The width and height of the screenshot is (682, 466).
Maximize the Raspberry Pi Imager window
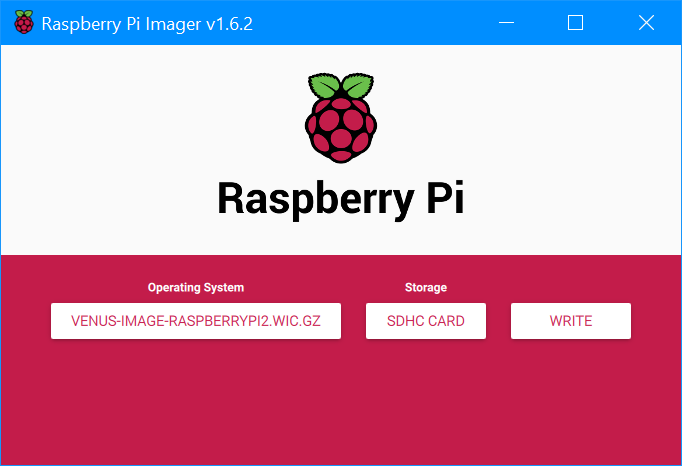tap(575, 23)
